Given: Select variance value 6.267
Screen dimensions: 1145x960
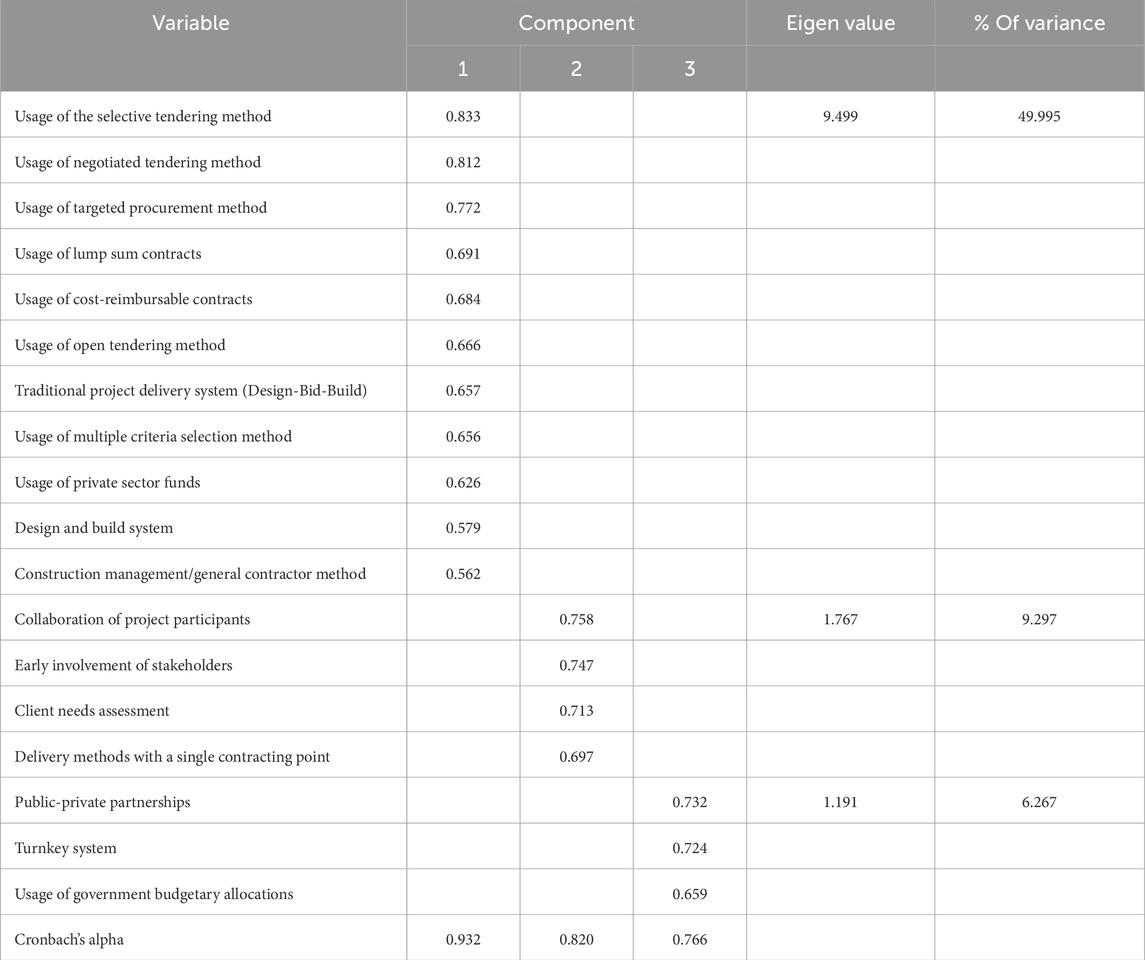Looking at the screenshot, I should click(1039, 802).
